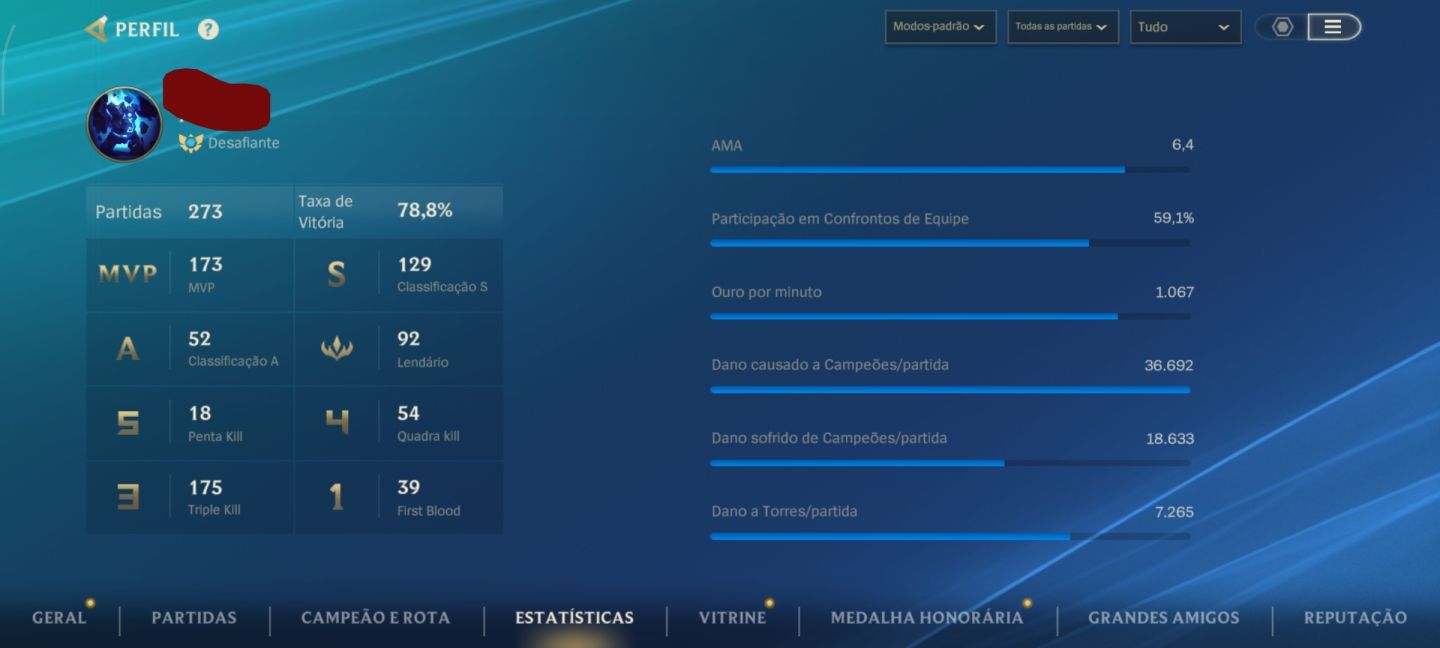
Task: Click the First Blood number icon
Action: pyautogui.click(x=337, y=497)
